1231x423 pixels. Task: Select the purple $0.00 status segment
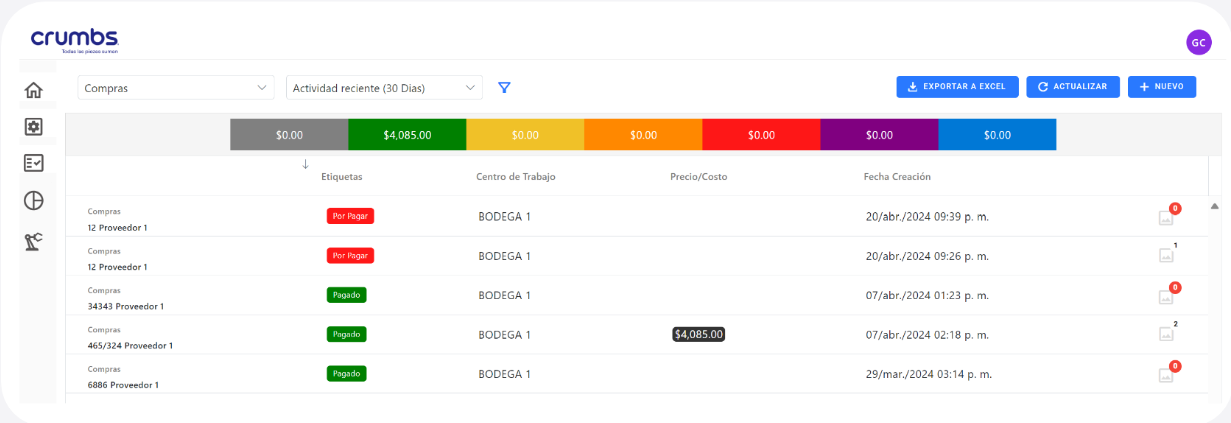coord(879,134)
